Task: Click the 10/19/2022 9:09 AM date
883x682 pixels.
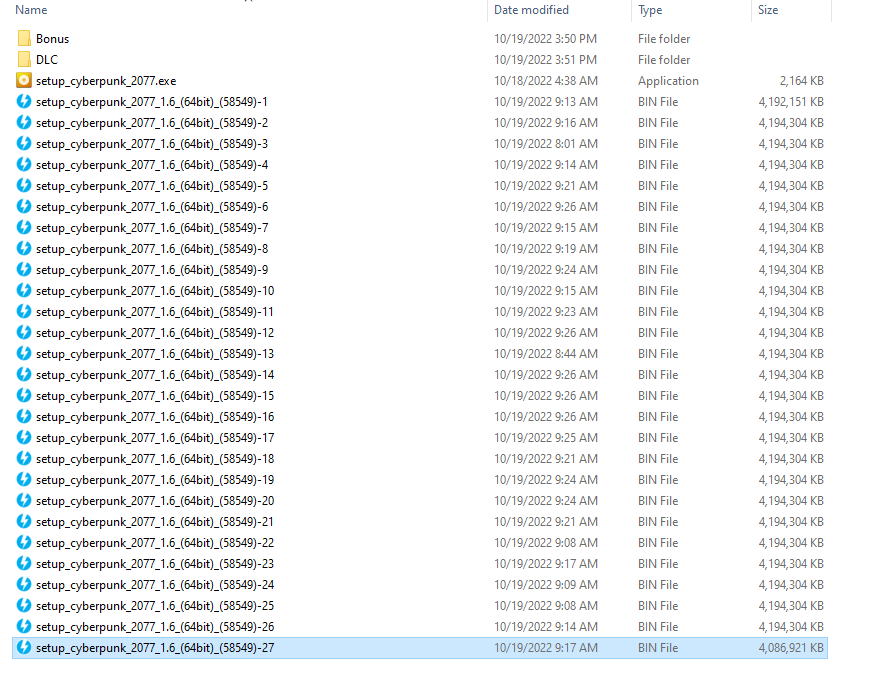Action: [546, 585]
